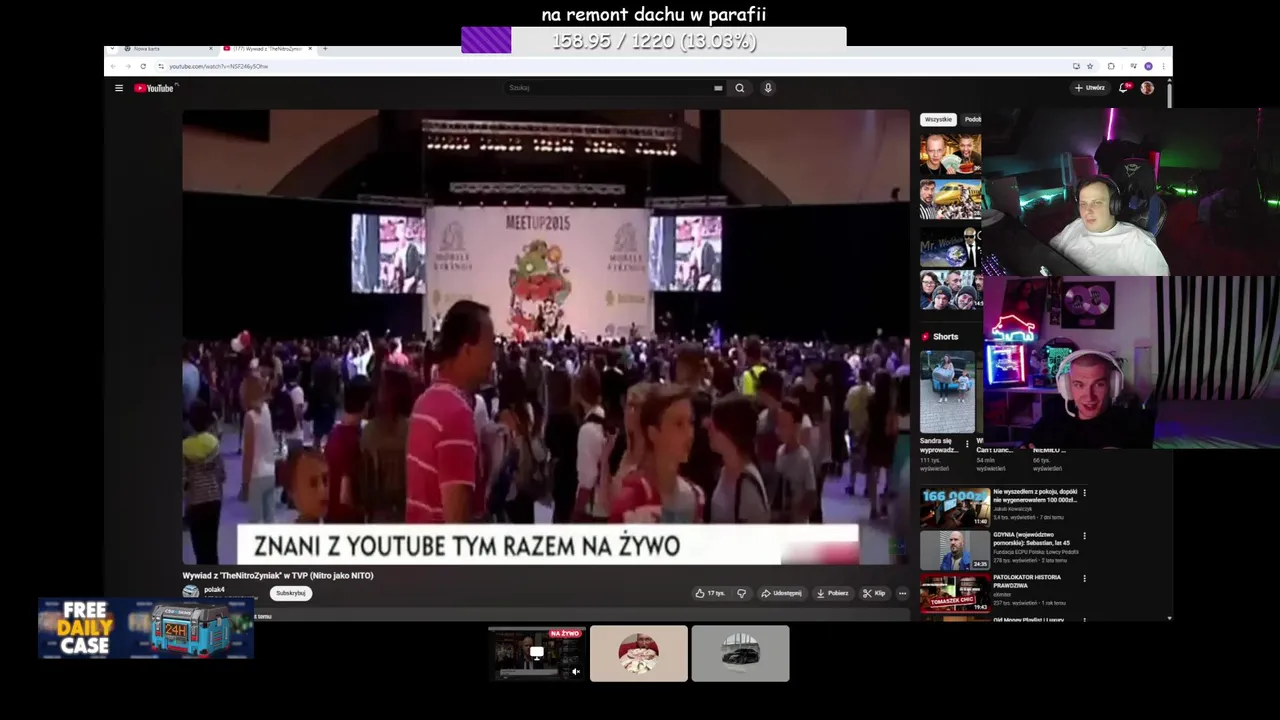Open the on-screen keyboard icon in search
The image size is (1280, 720).
718,88
